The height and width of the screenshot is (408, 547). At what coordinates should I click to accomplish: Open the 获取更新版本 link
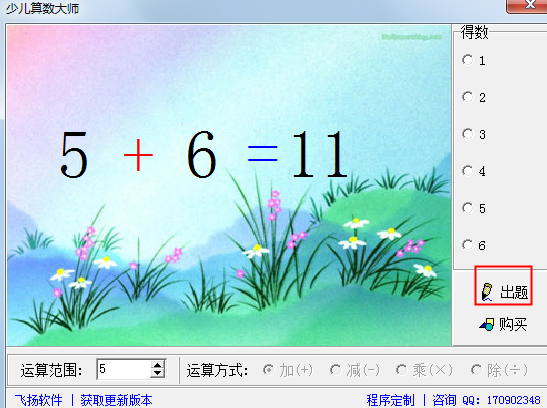116,400
